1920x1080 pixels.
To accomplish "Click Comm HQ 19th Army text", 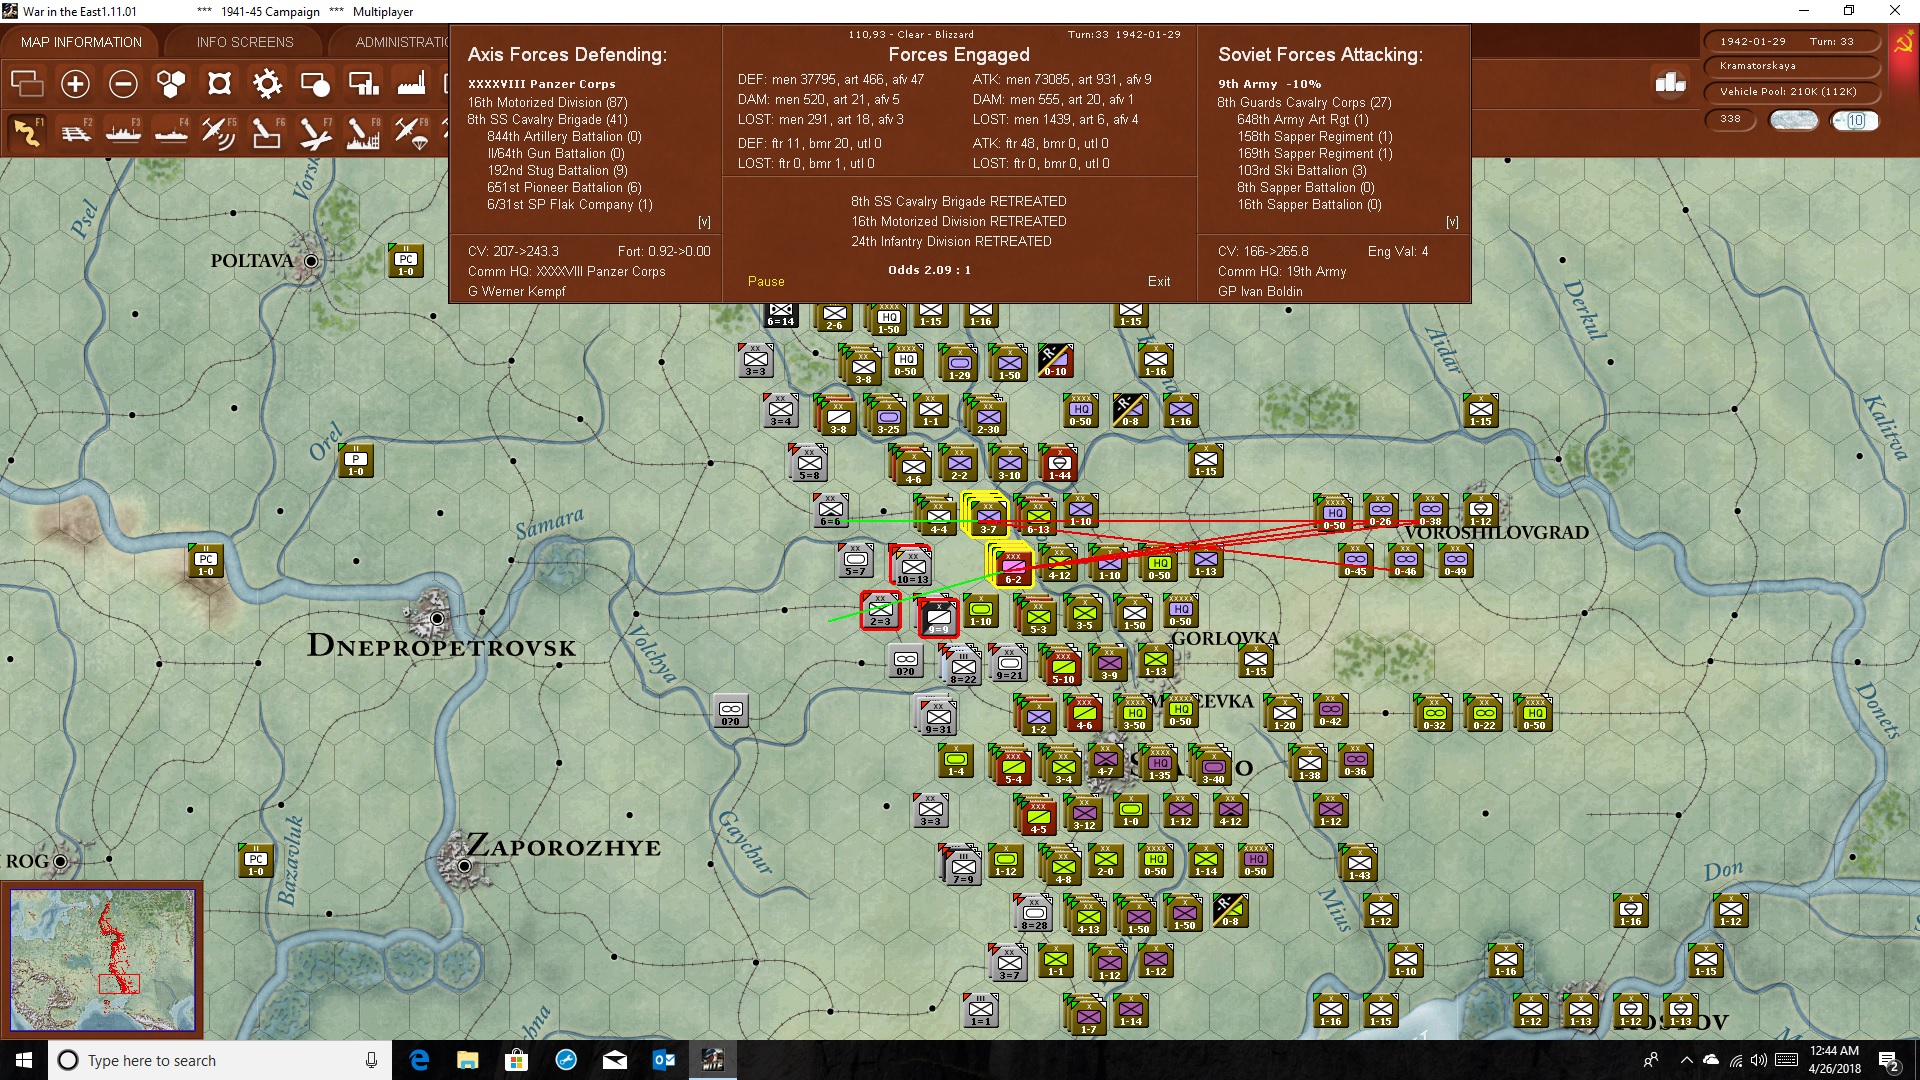I will pyautogui.click(x=1282, y=271).
